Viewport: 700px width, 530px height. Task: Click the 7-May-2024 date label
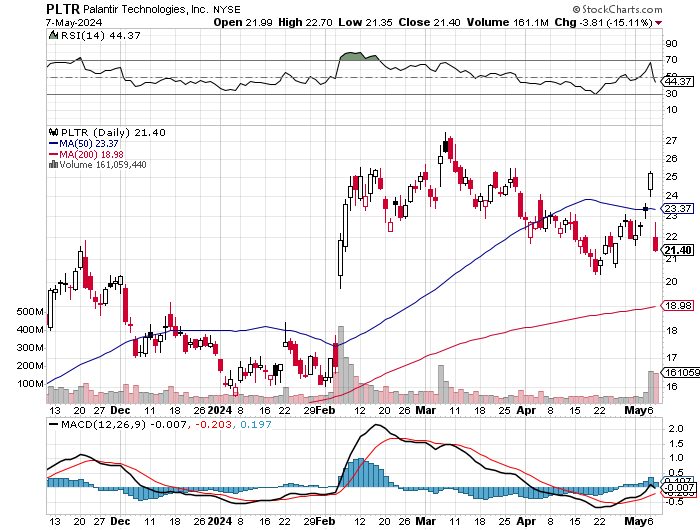[74, 22]
